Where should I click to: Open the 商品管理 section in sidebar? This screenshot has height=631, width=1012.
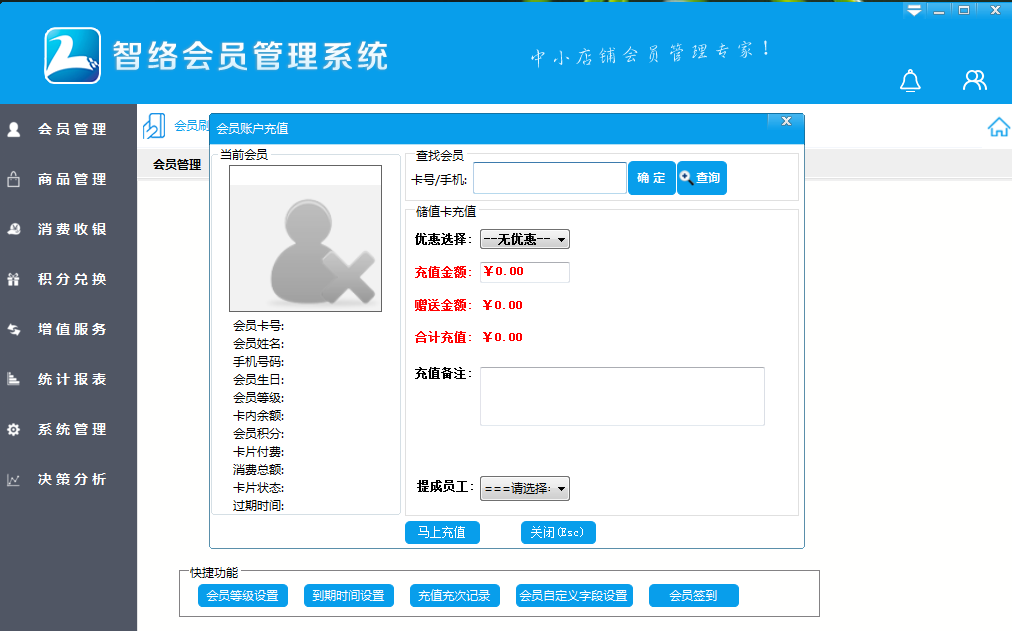pyautogui.click(x=68, y=179)
